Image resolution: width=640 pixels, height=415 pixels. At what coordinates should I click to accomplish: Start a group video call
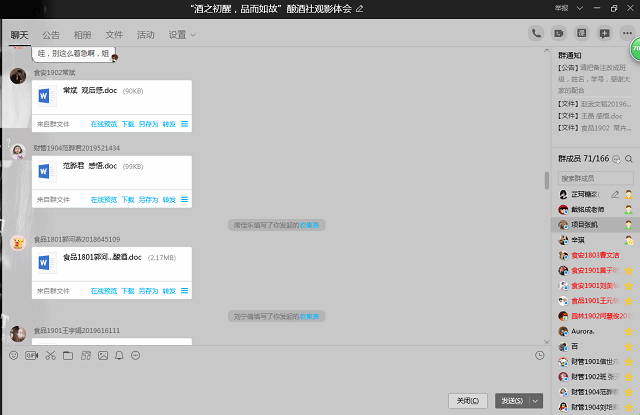(559, 33)
